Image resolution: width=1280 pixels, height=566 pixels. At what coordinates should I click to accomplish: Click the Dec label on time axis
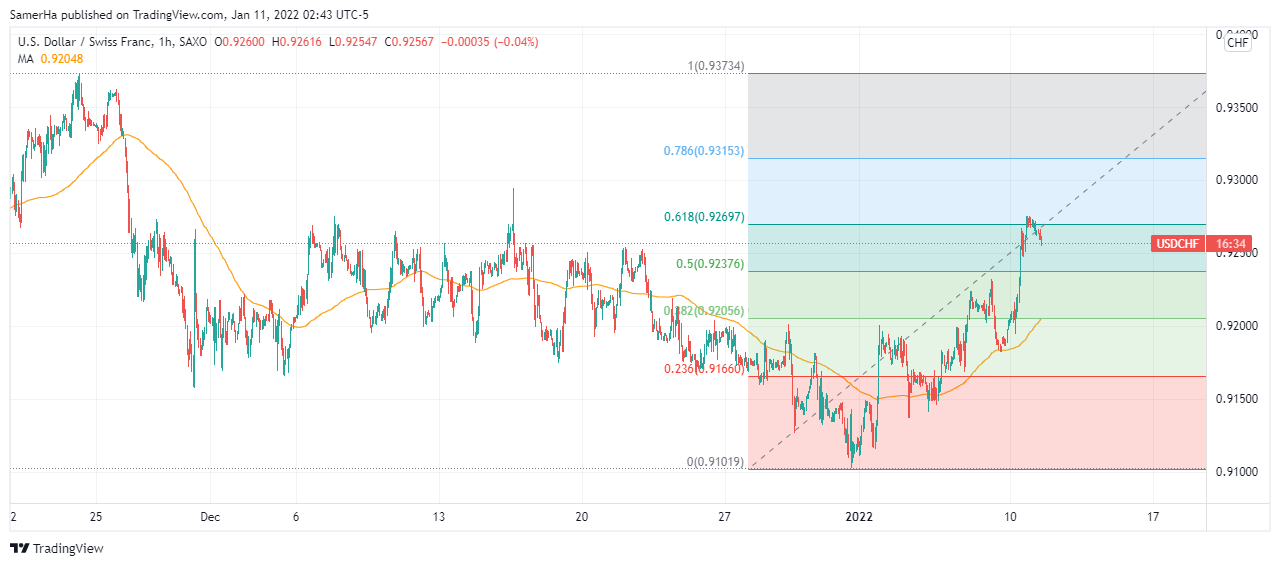point(210,517)
